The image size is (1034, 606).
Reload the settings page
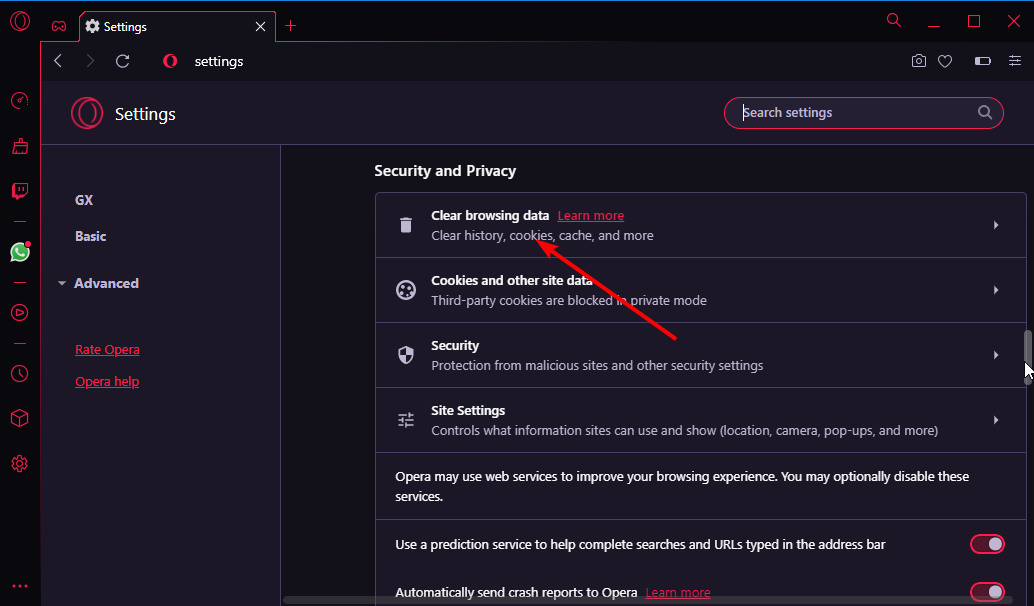123,61
